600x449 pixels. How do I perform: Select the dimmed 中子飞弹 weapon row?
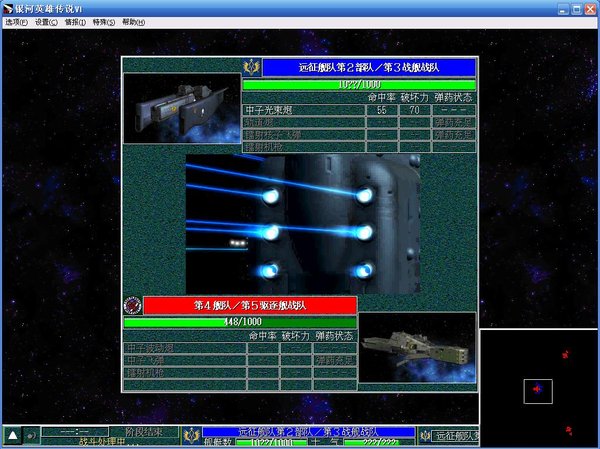point(240,360)
